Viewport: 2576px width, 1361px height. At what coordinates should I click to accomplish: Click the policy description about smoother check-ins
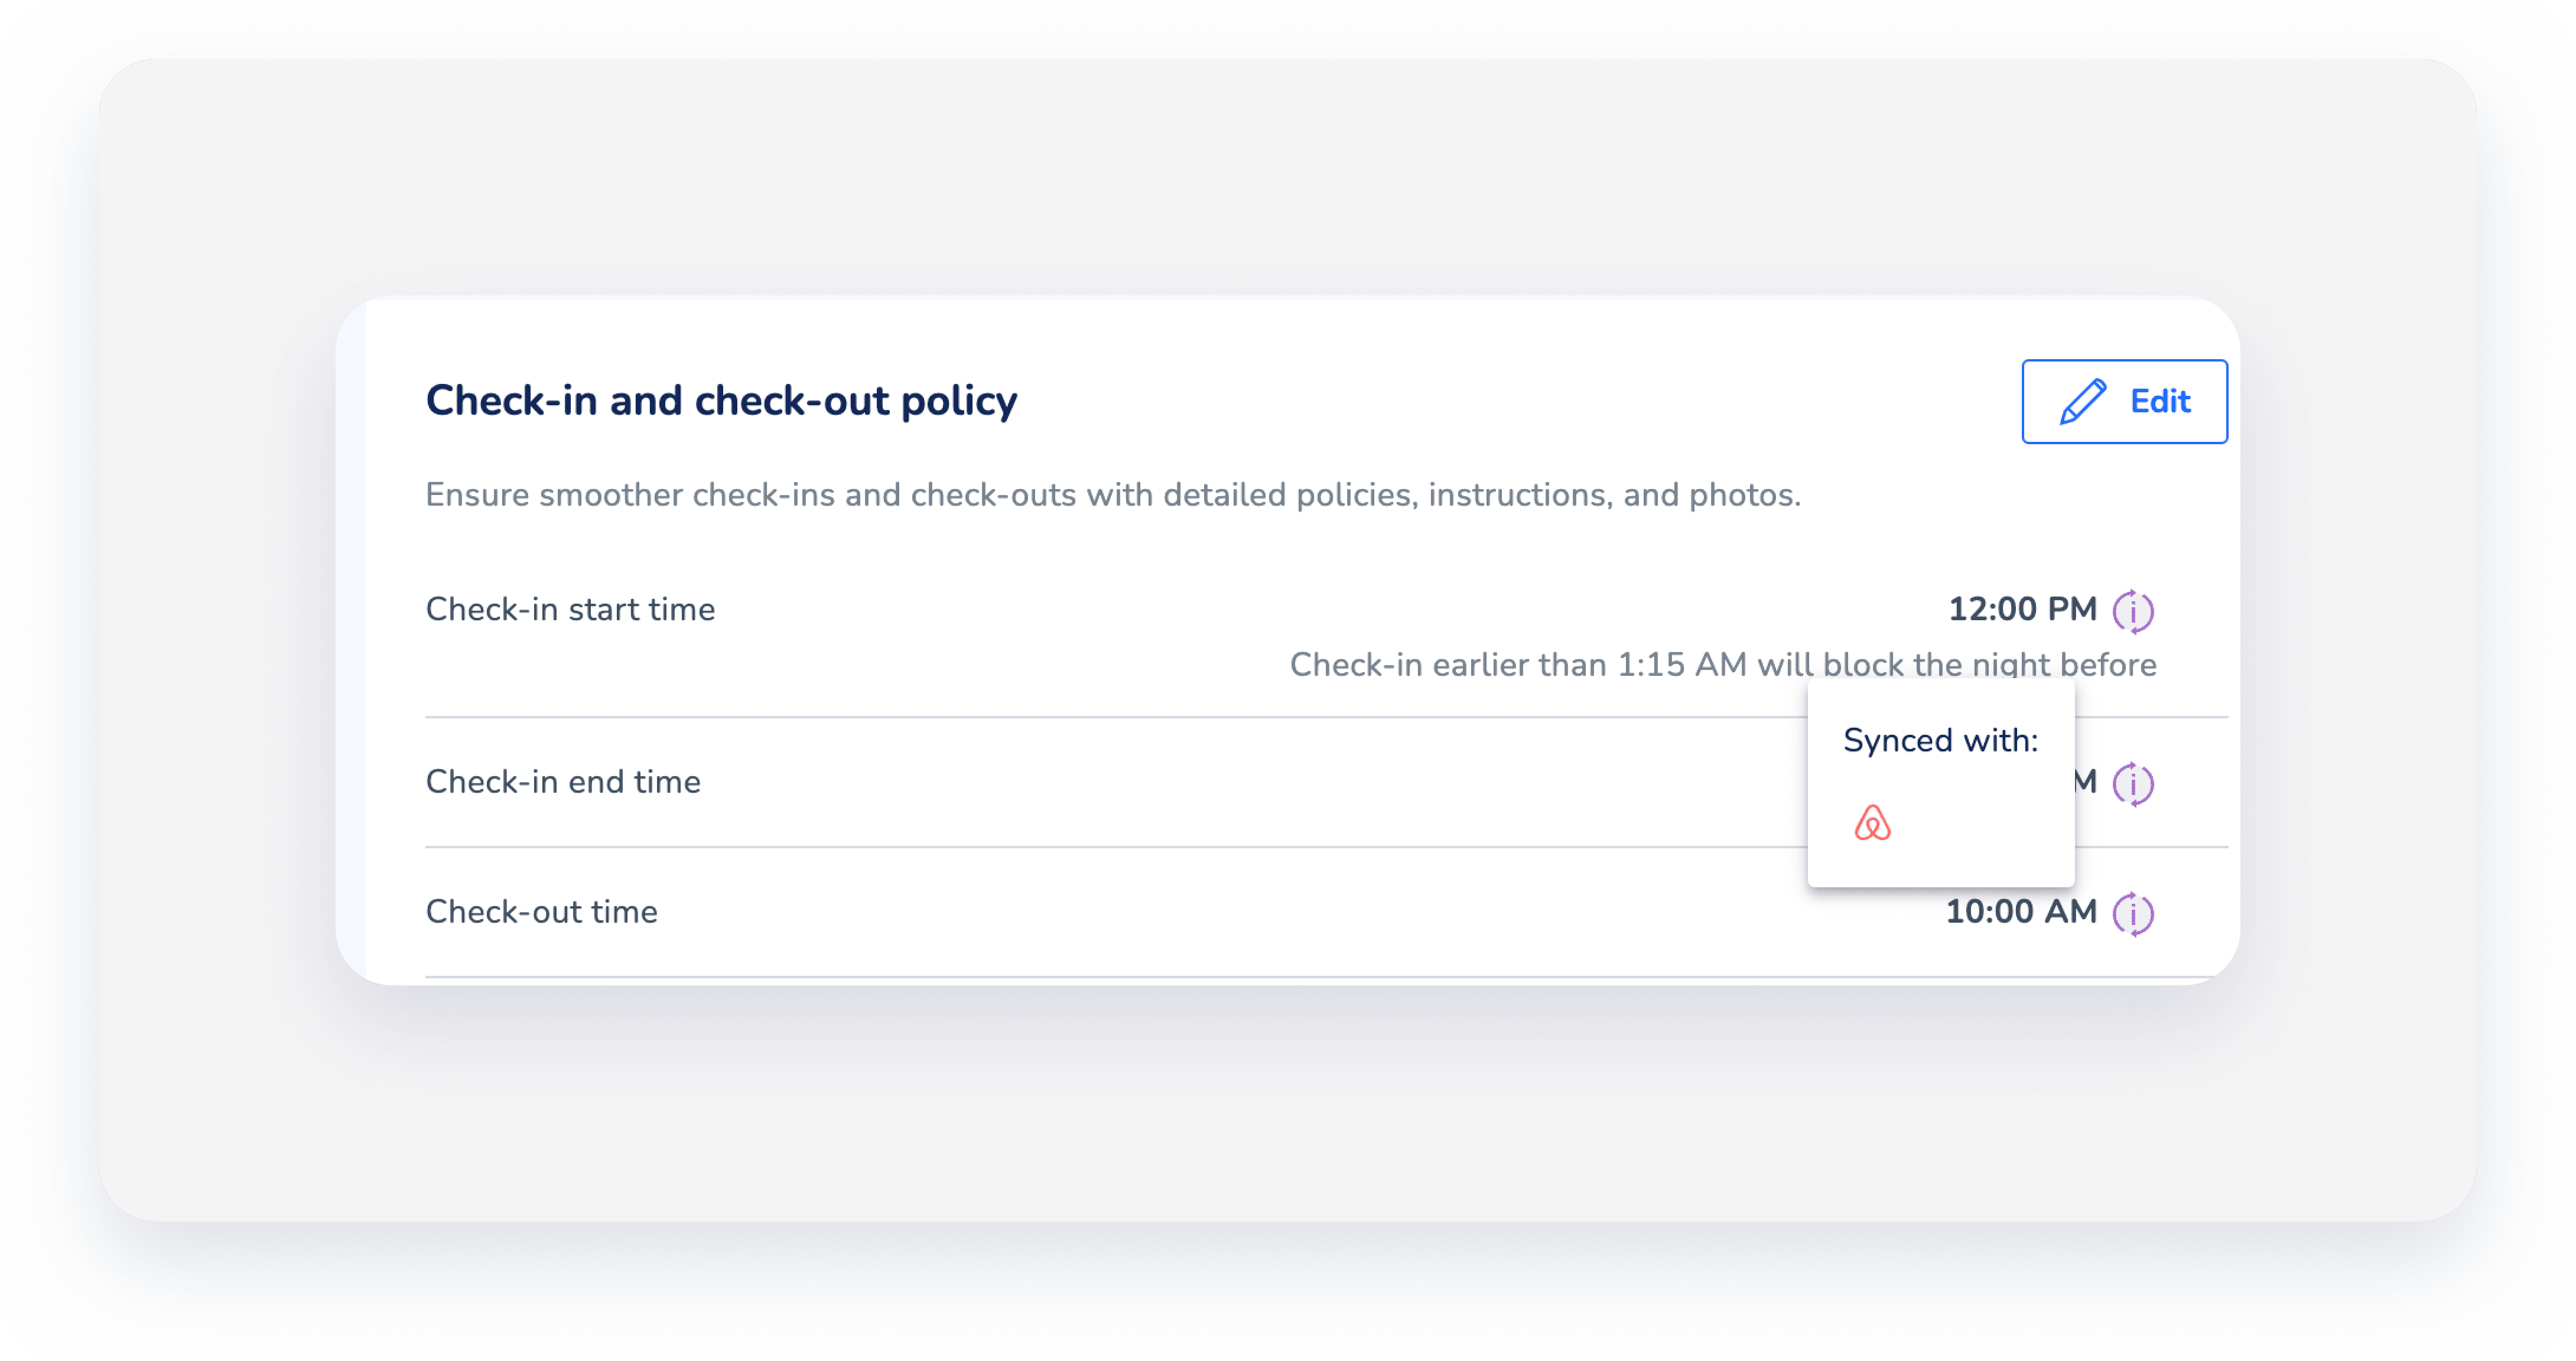[x=1113, y=494]
